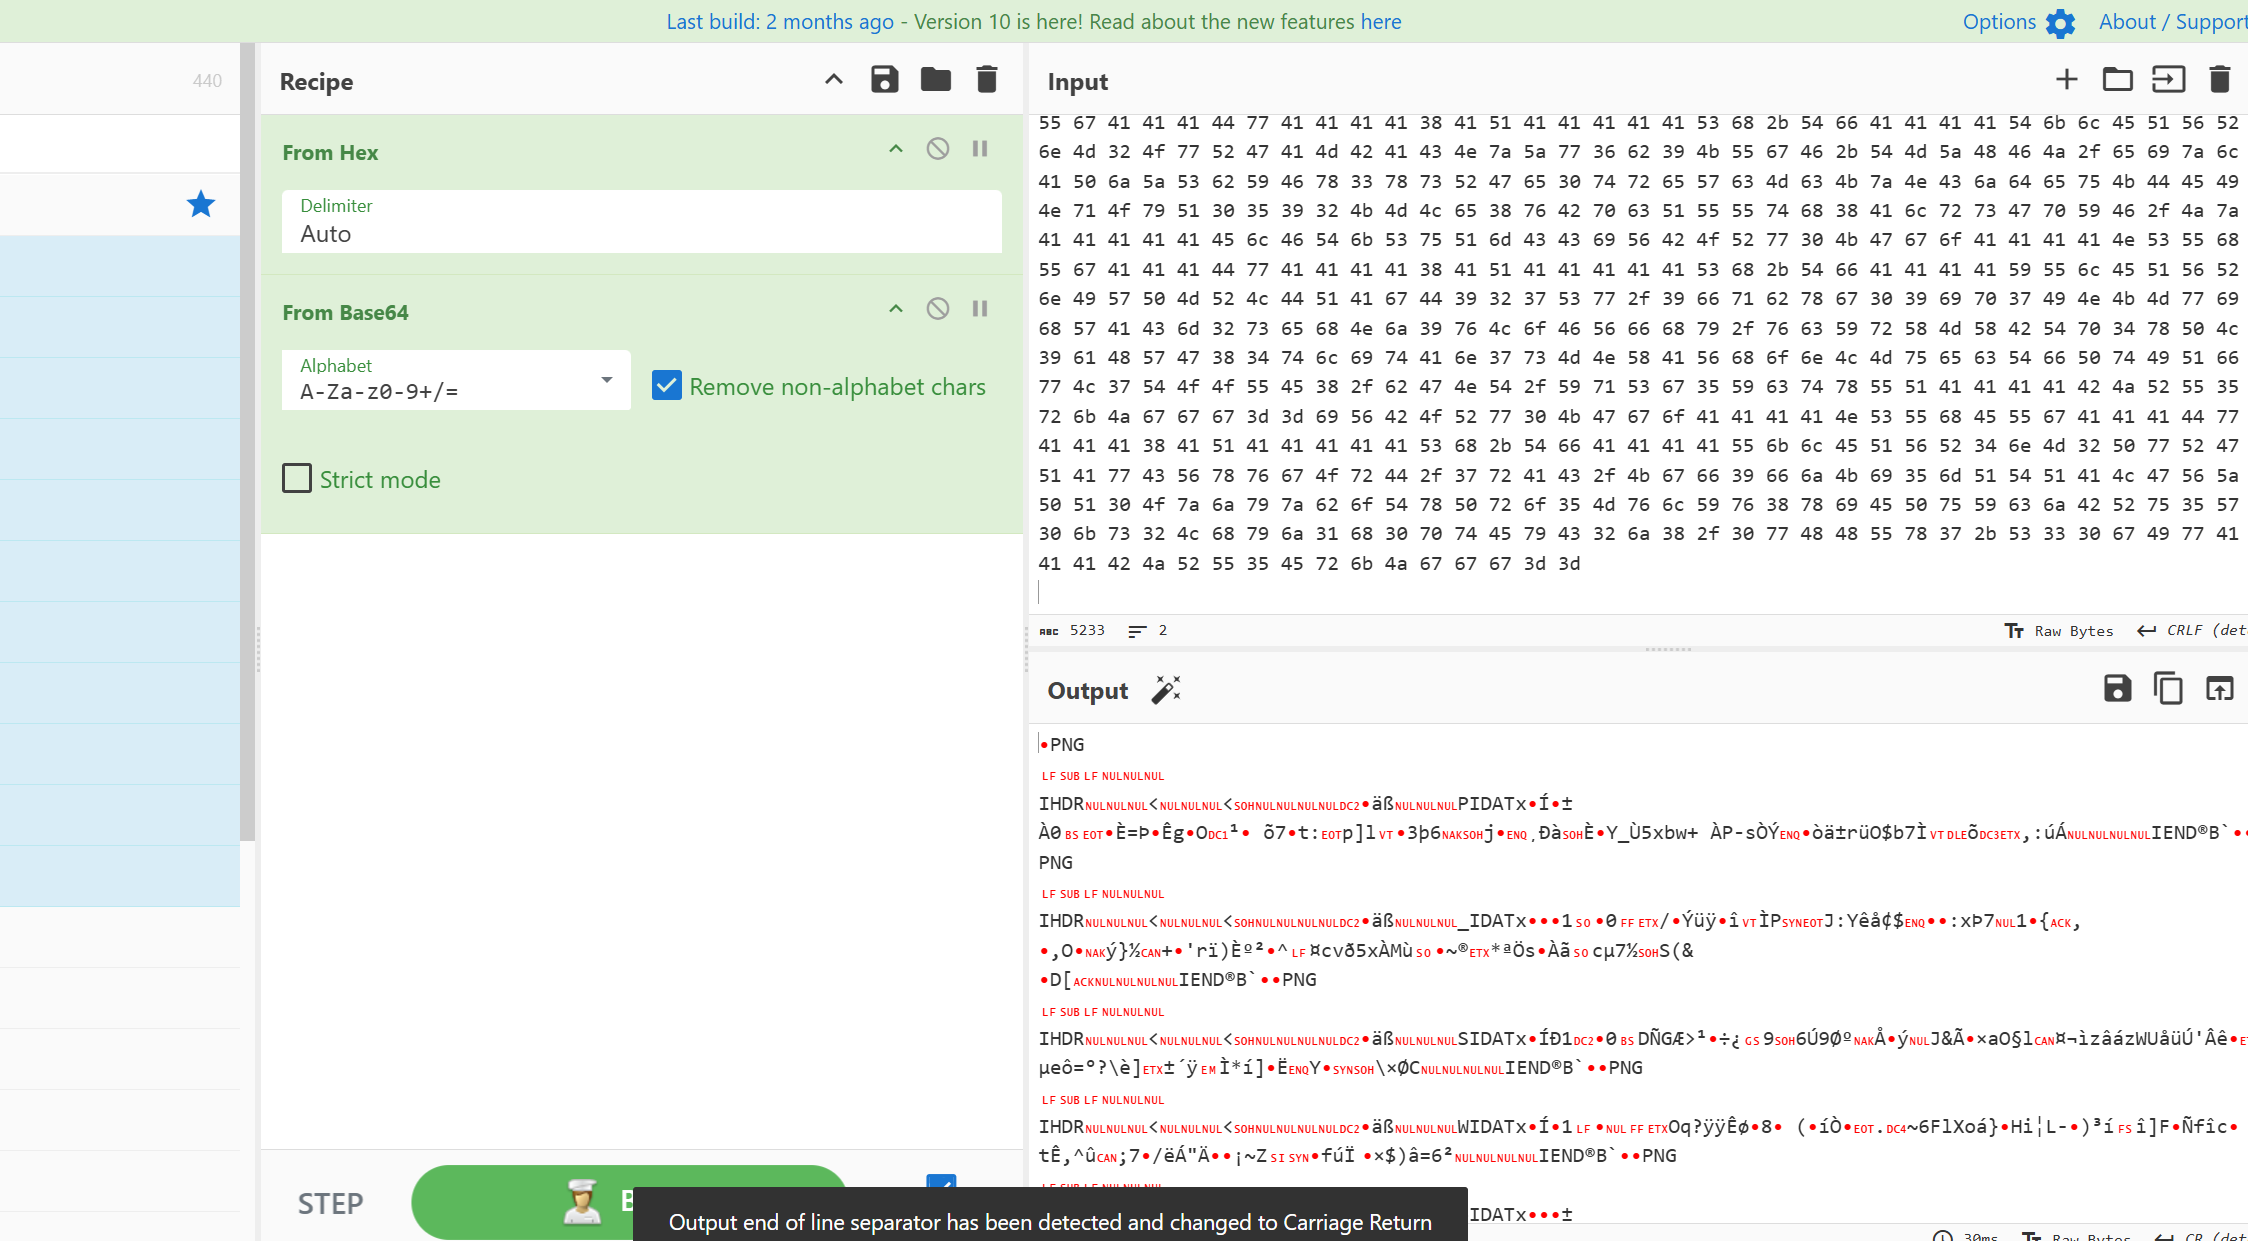Clear input with the trash icon
Viewport: 2248px width, 1241px height.
click(x=2219, y=80)
